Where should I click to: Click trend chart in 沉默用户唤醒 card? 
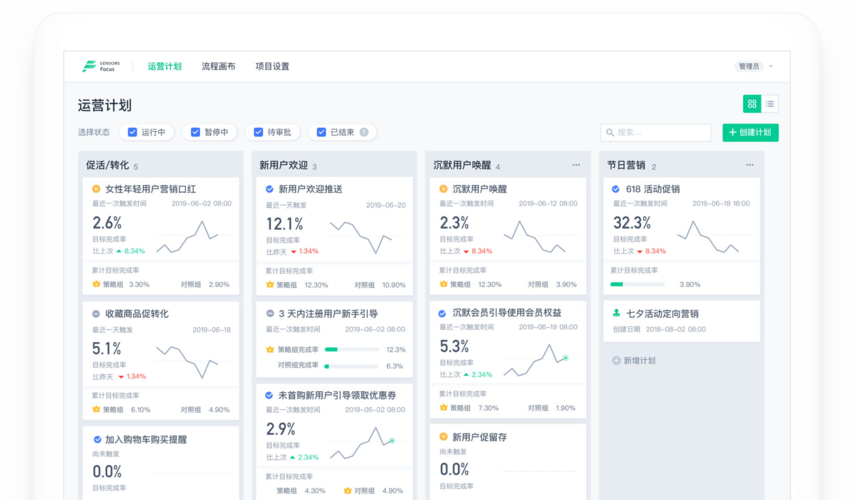click(x=535, y=236)
